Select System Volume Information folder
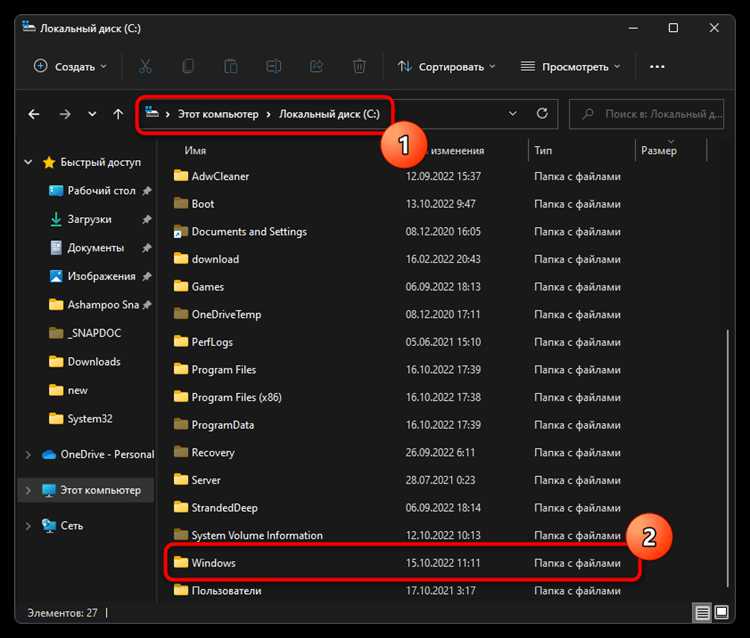Screen dimensions: 750x638 pyautogui.click(x=401, y=535)
